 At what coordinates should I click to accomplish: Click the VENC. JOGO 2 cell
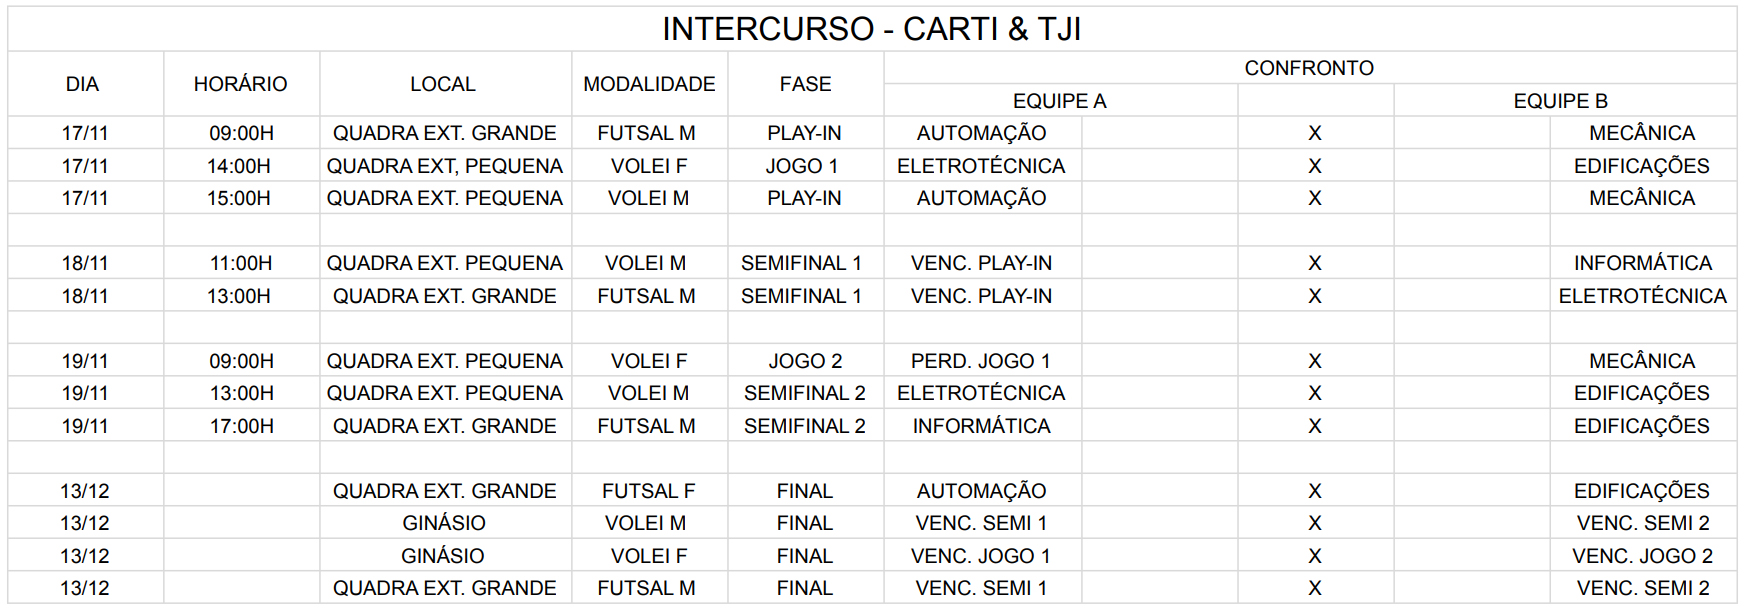coord(1642,556)
